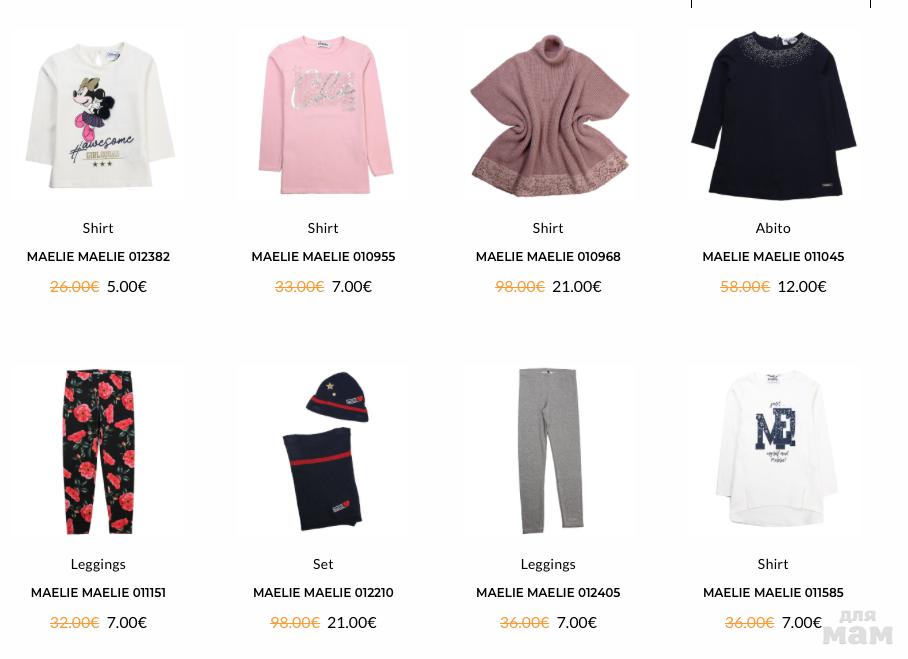Open the pink long-sleeve shirt image
The image size is (908, 659).
[323, 114]
